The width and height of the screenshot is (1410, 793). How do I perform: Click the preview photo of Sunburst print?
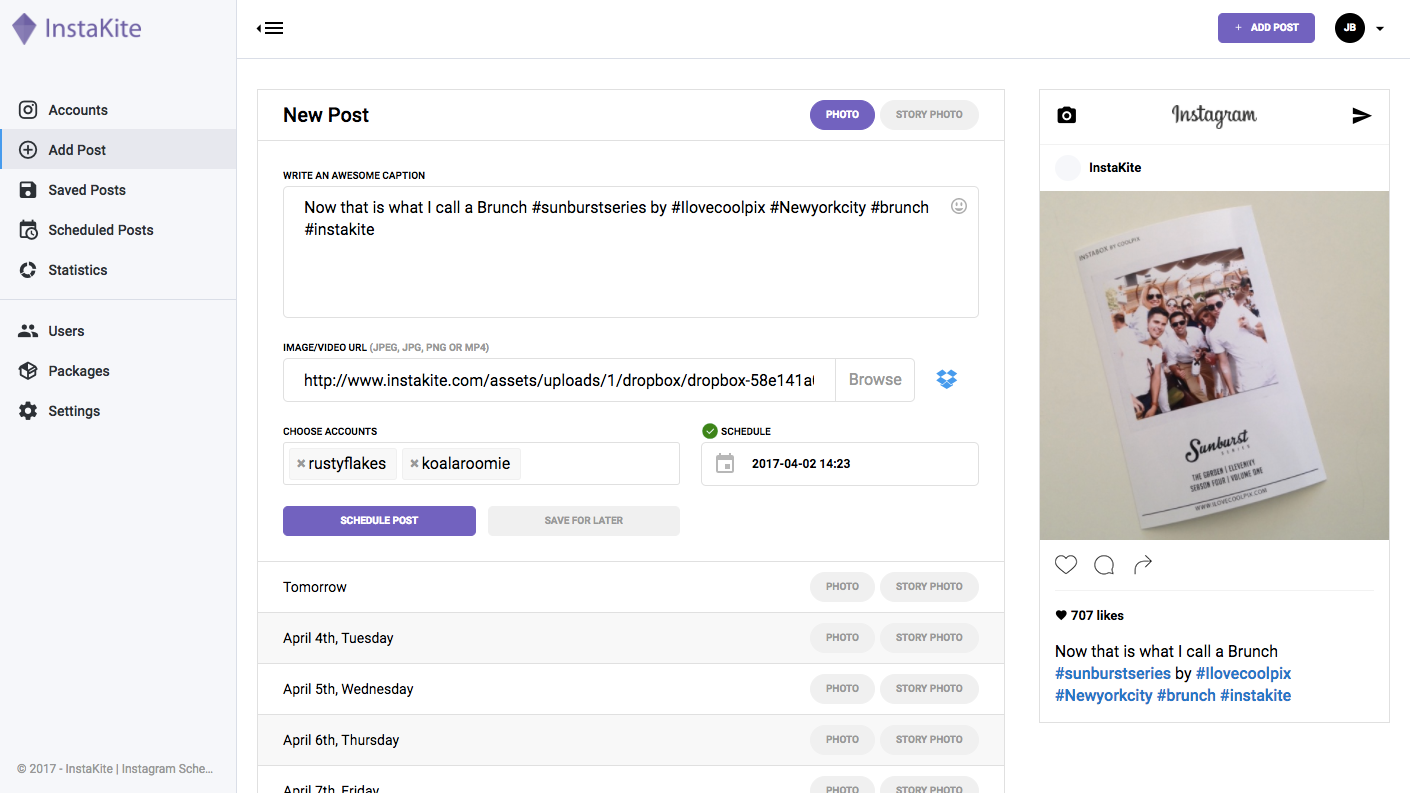coord(1214,365)
